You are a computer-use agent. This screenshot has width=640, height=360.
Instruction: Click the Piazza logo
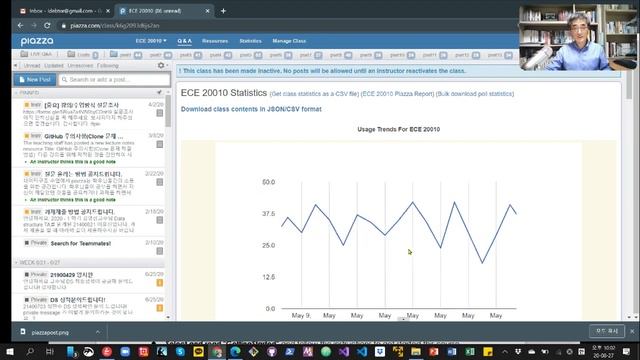pos(37,41)
